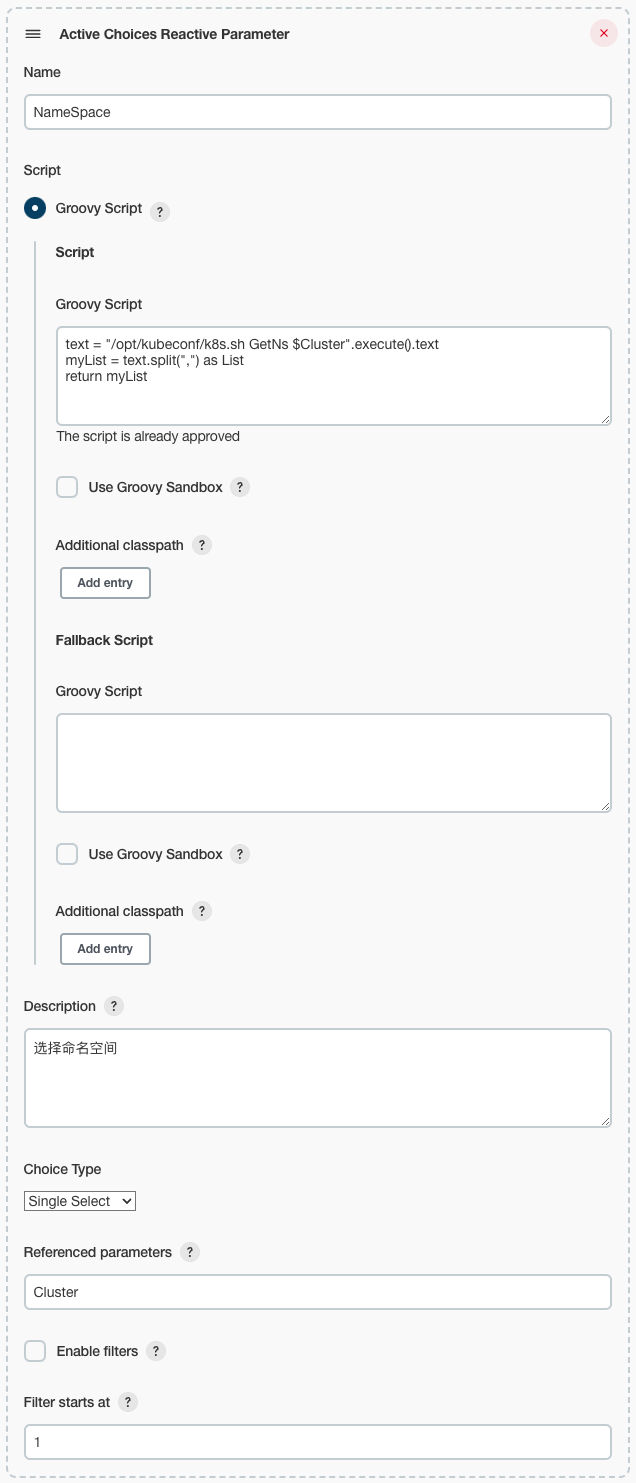Select the Groovy Script radio button
Viewport: 636px width, 1483px height.
coord(35,209)
